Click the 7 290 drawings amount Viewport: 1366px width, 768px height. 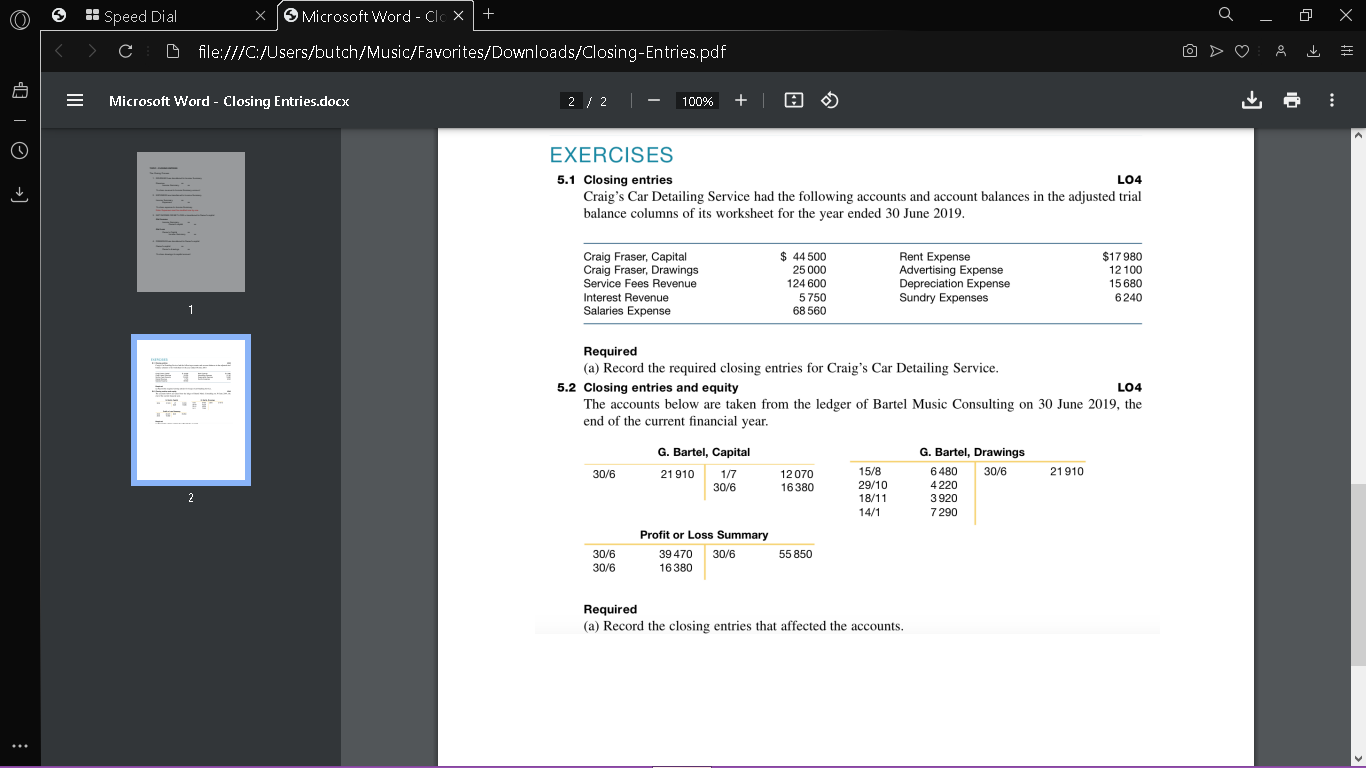coord(944,512)
